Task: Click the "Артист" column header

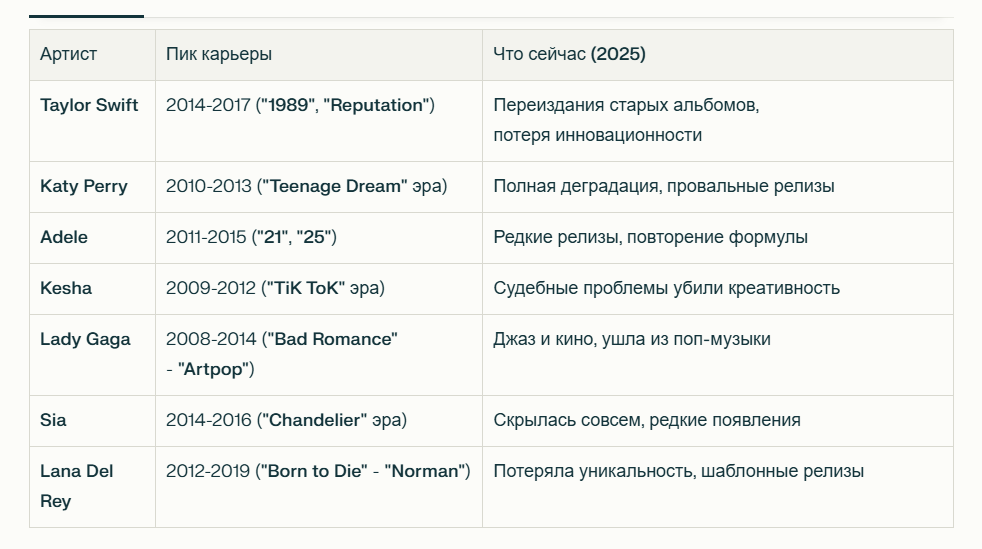Action: 69,54
